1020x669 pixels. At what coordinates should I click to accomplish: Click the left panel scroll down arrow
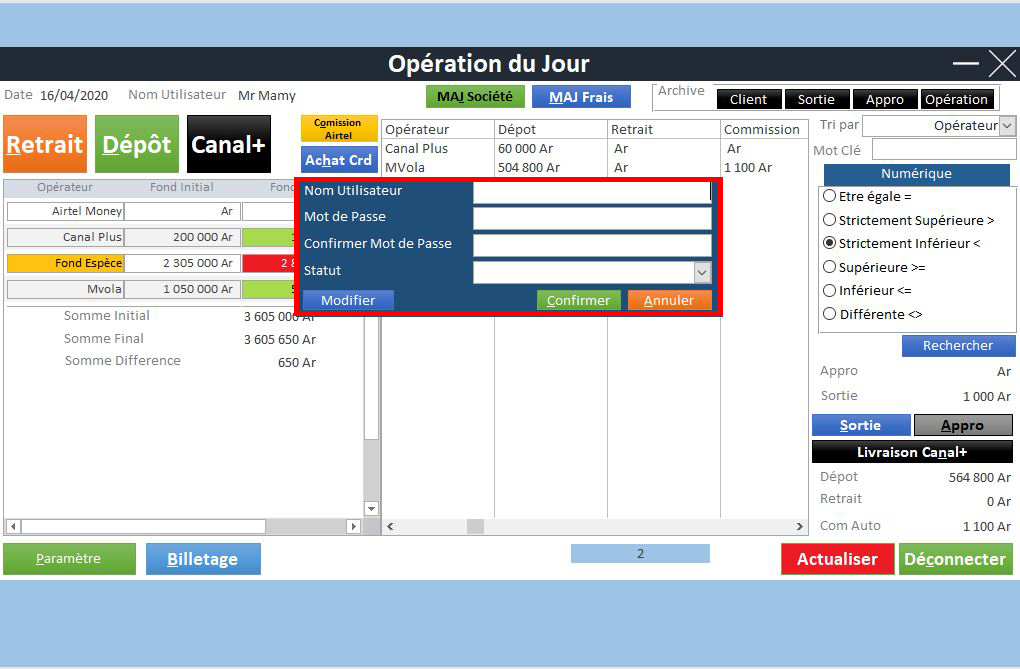371,508
